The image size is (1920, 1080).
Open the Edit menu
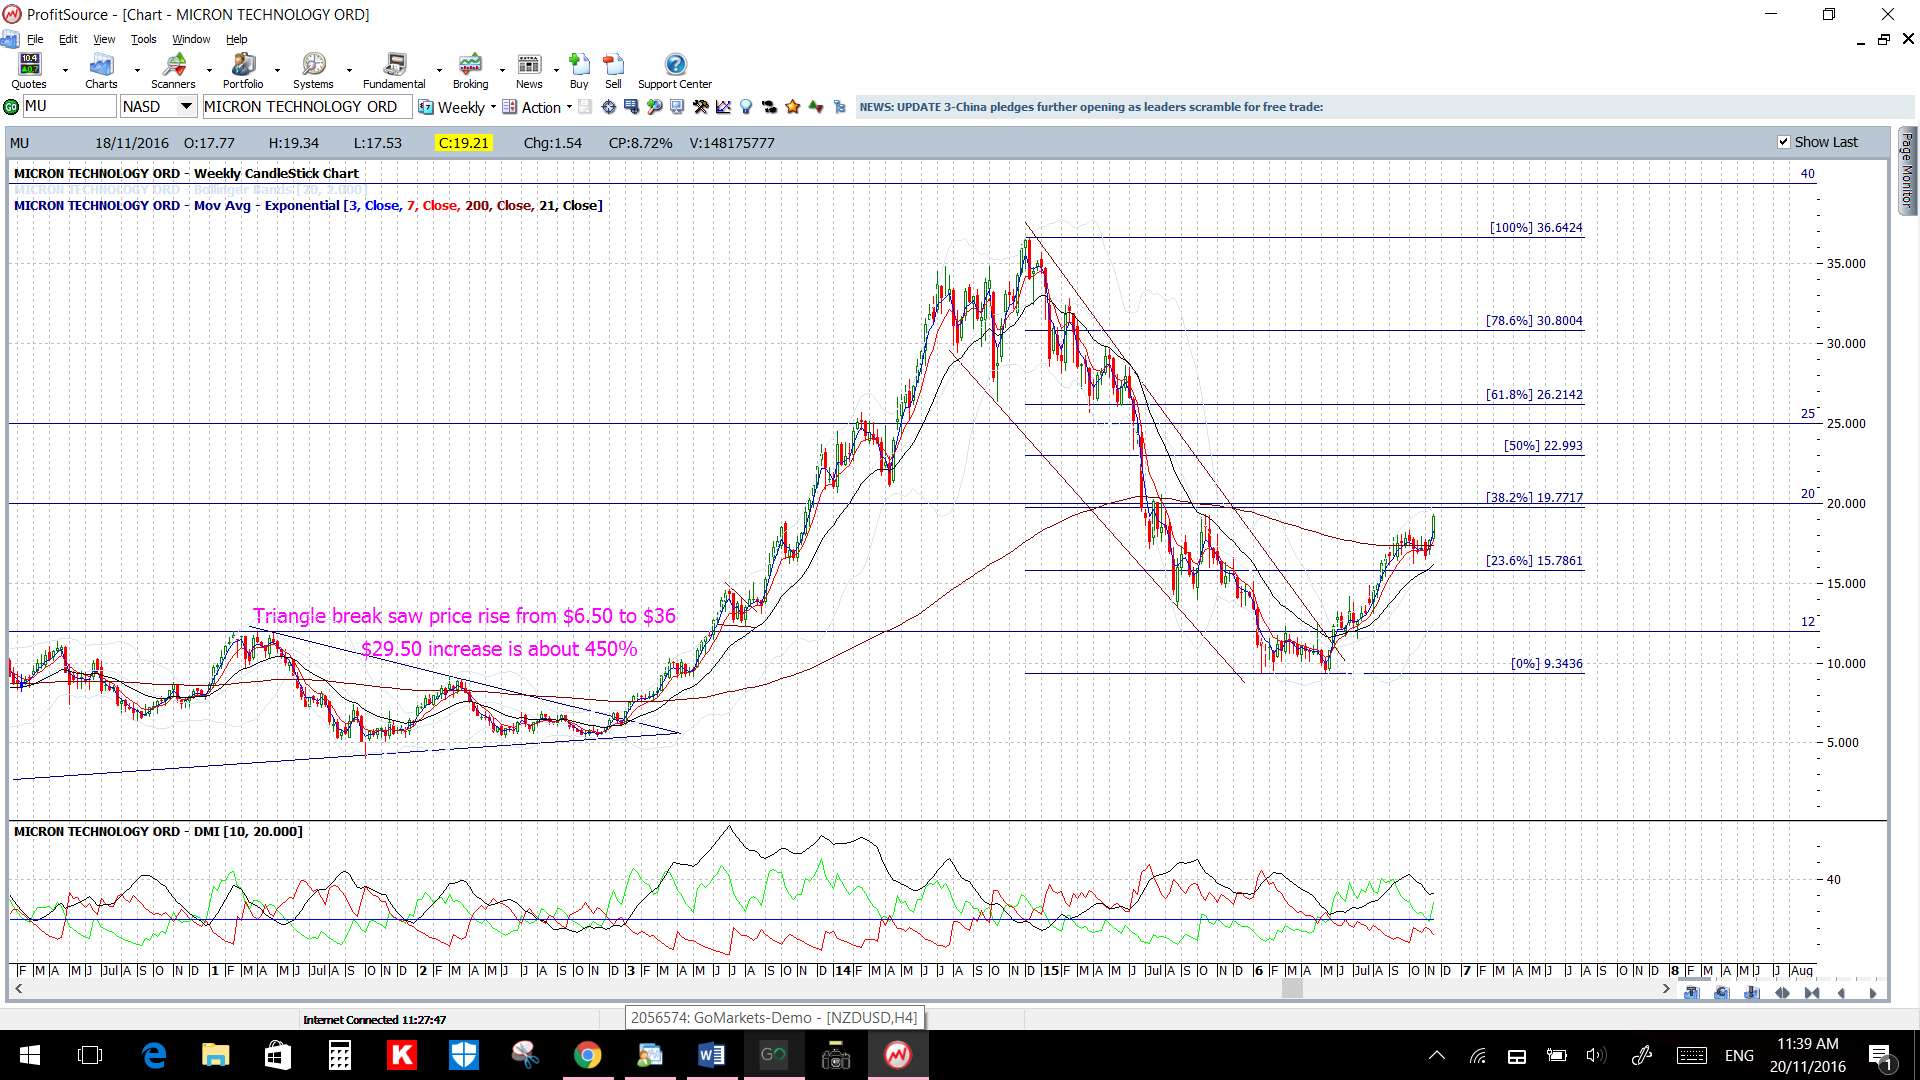(x=68, y=39)
